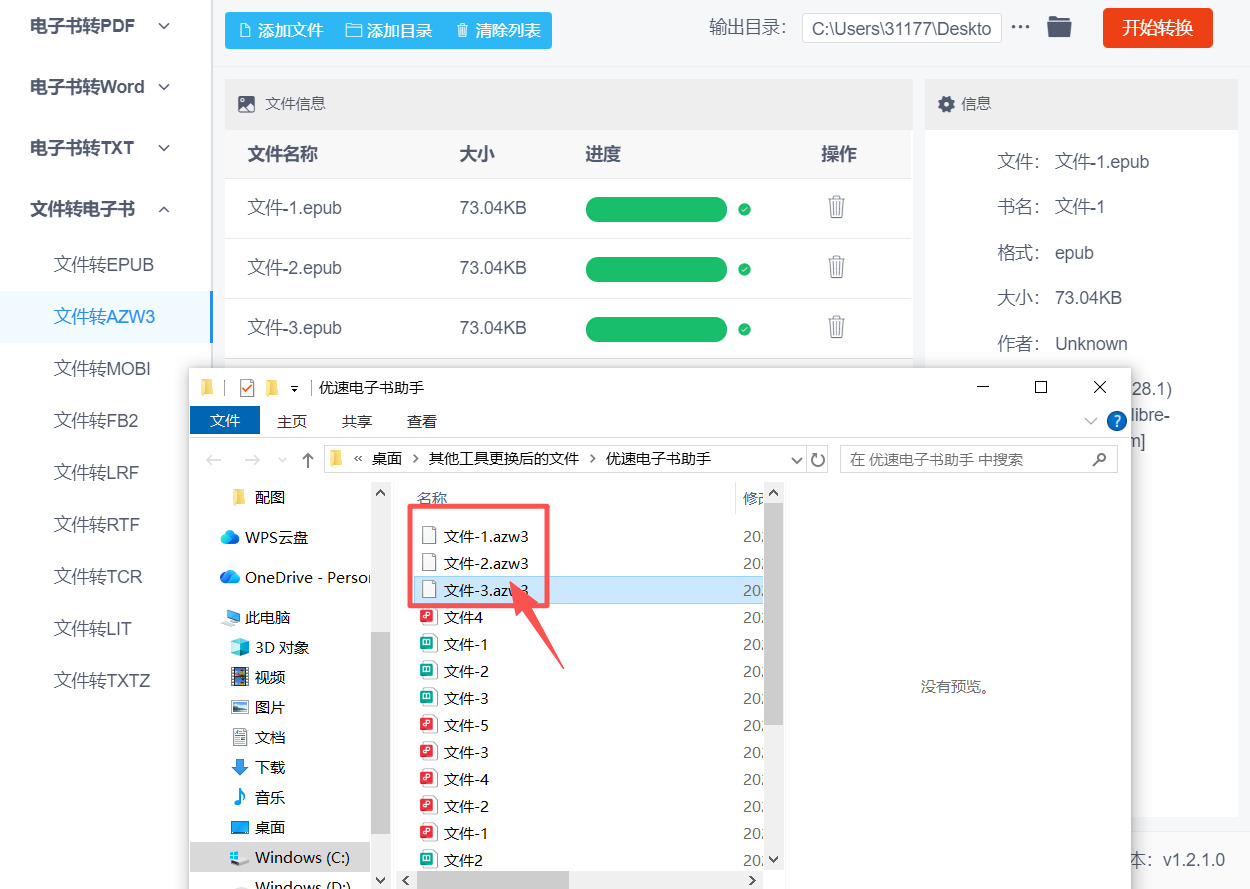1250x889 pixels.
Task: Switch to the 主页 ribbon tab
Action: pyautogui.click(x=292, y=422)
